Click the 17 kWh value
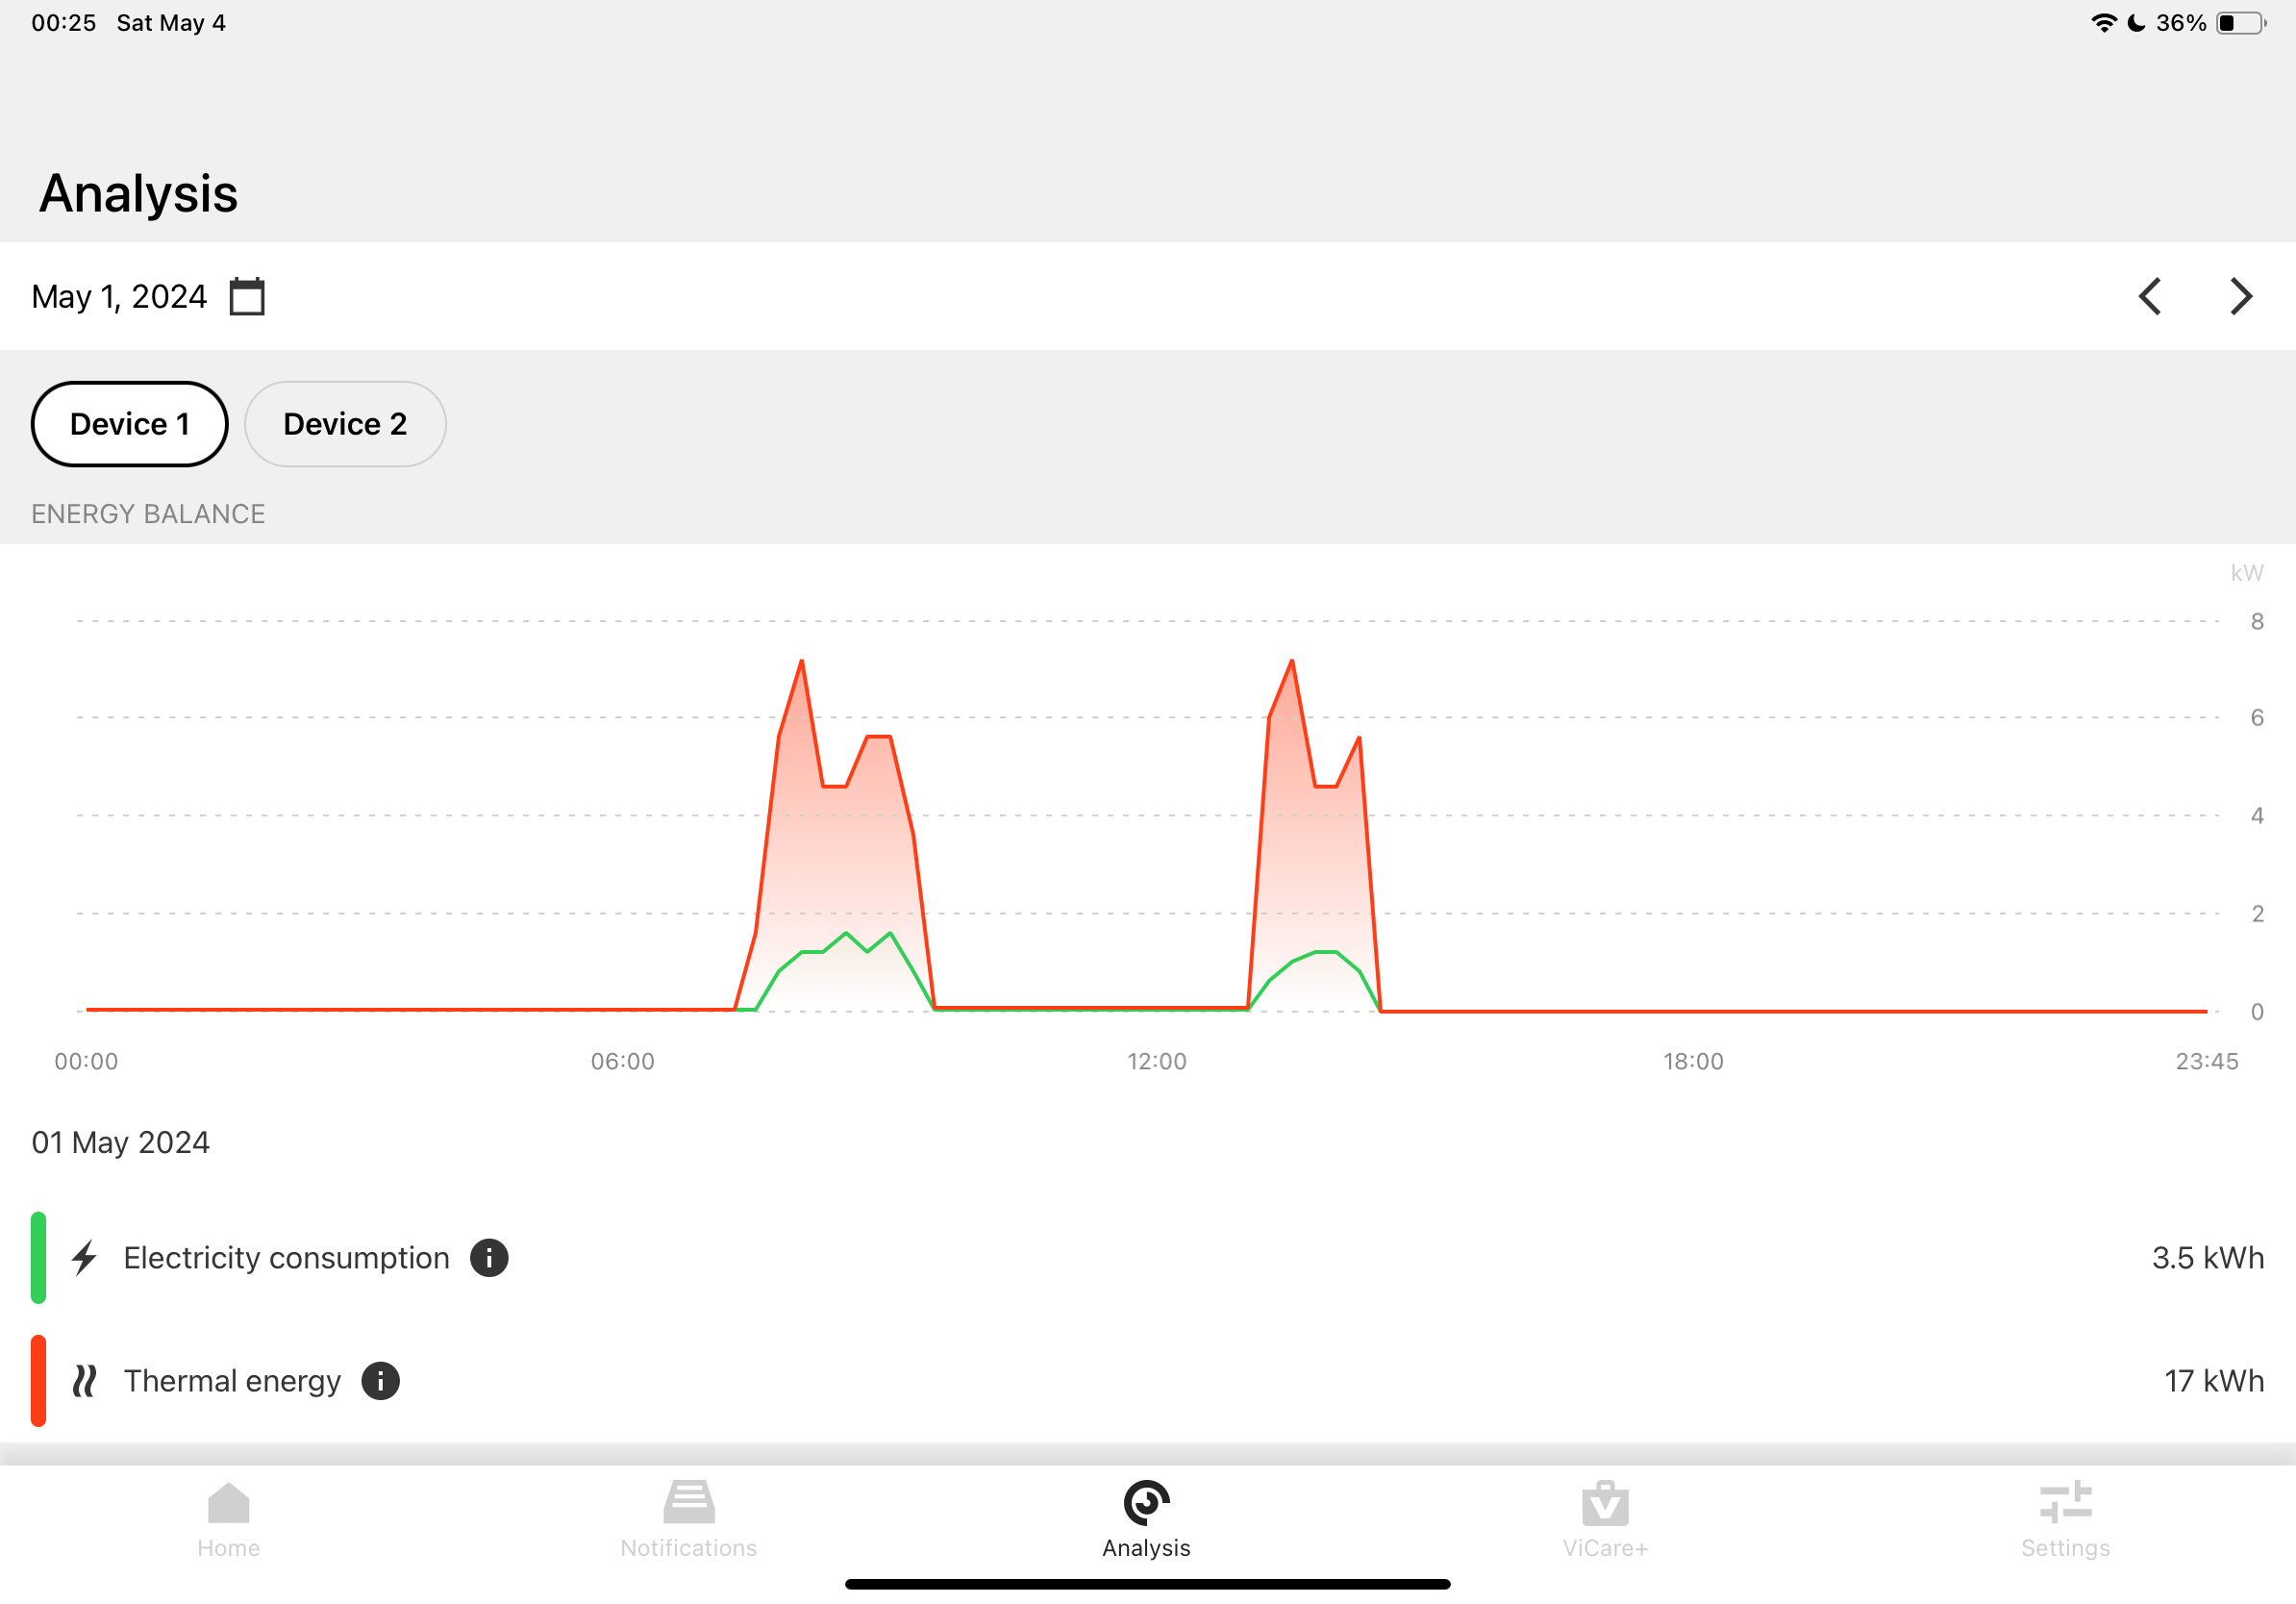 [2214, 1381]
